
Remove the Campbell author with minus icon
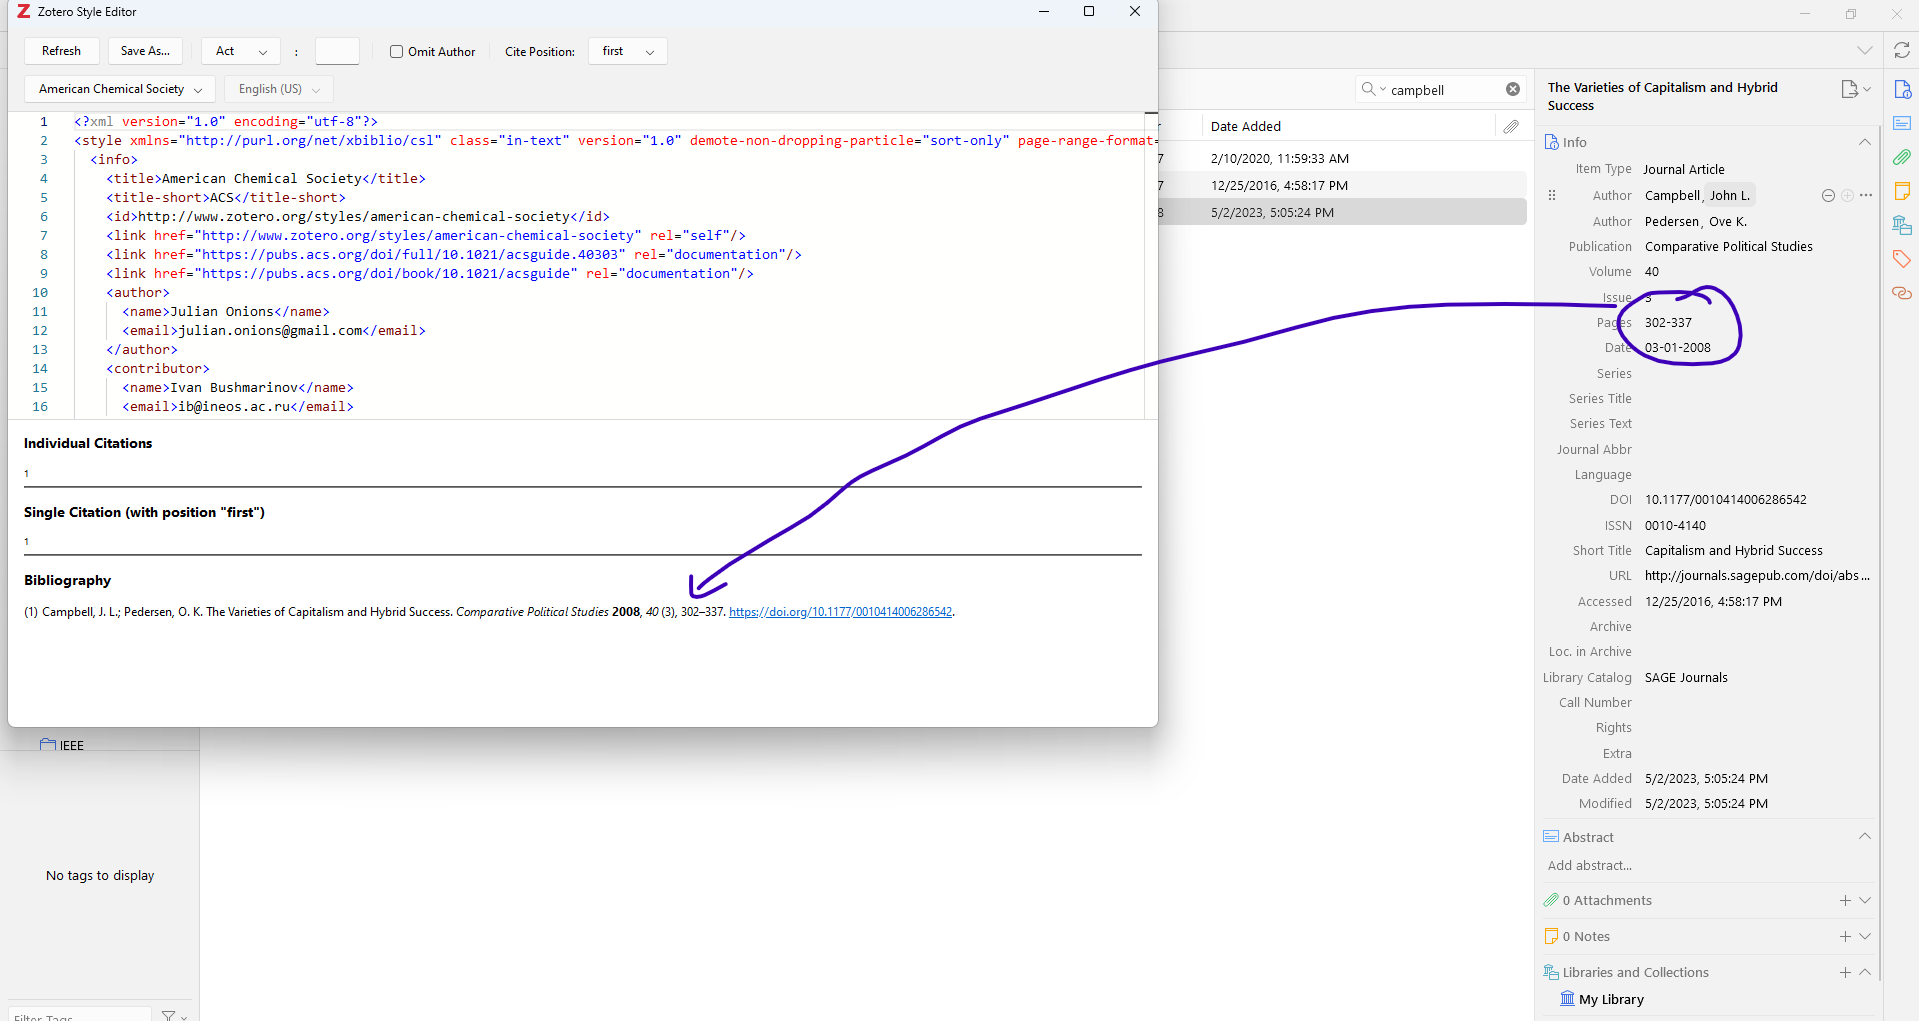pos(1828,196)
